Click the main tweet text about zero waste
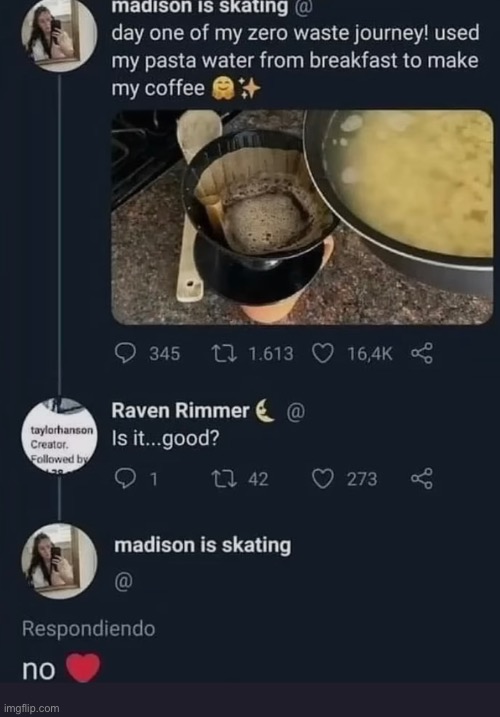This screenshot has height=717, width=500. click(296, 61)
